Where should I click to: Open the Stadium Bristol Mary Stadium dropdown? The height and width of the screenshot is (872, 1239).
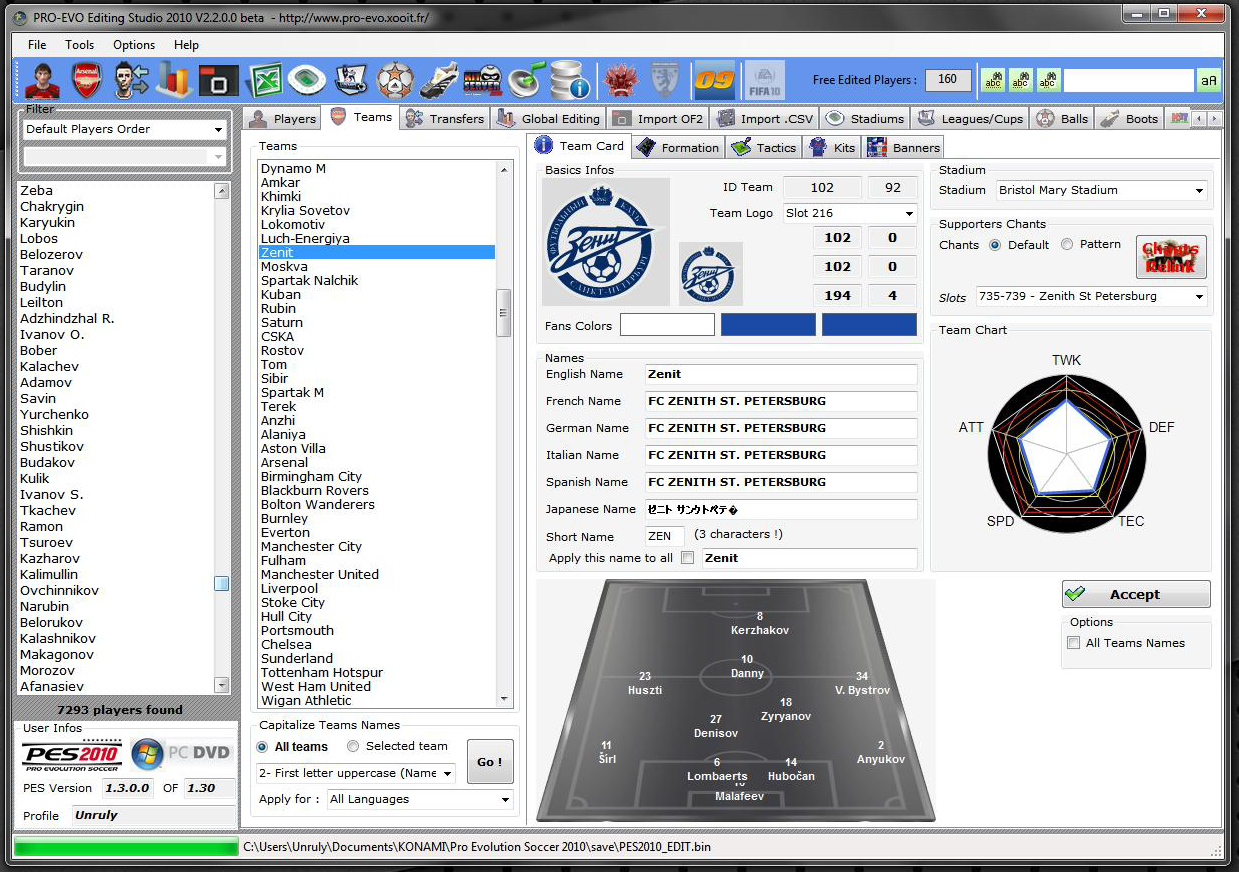1101,190
